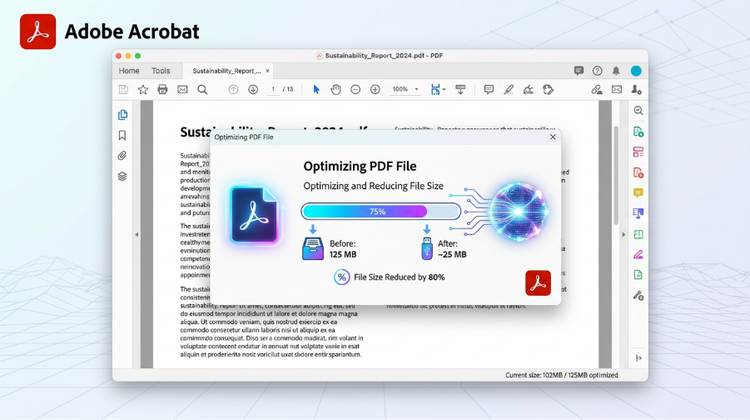Switch to the Tools tab

161,71
